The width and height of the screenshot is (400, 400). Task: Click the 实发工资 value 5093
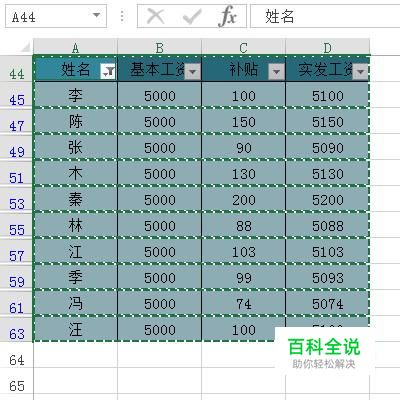tap(328, 277)
